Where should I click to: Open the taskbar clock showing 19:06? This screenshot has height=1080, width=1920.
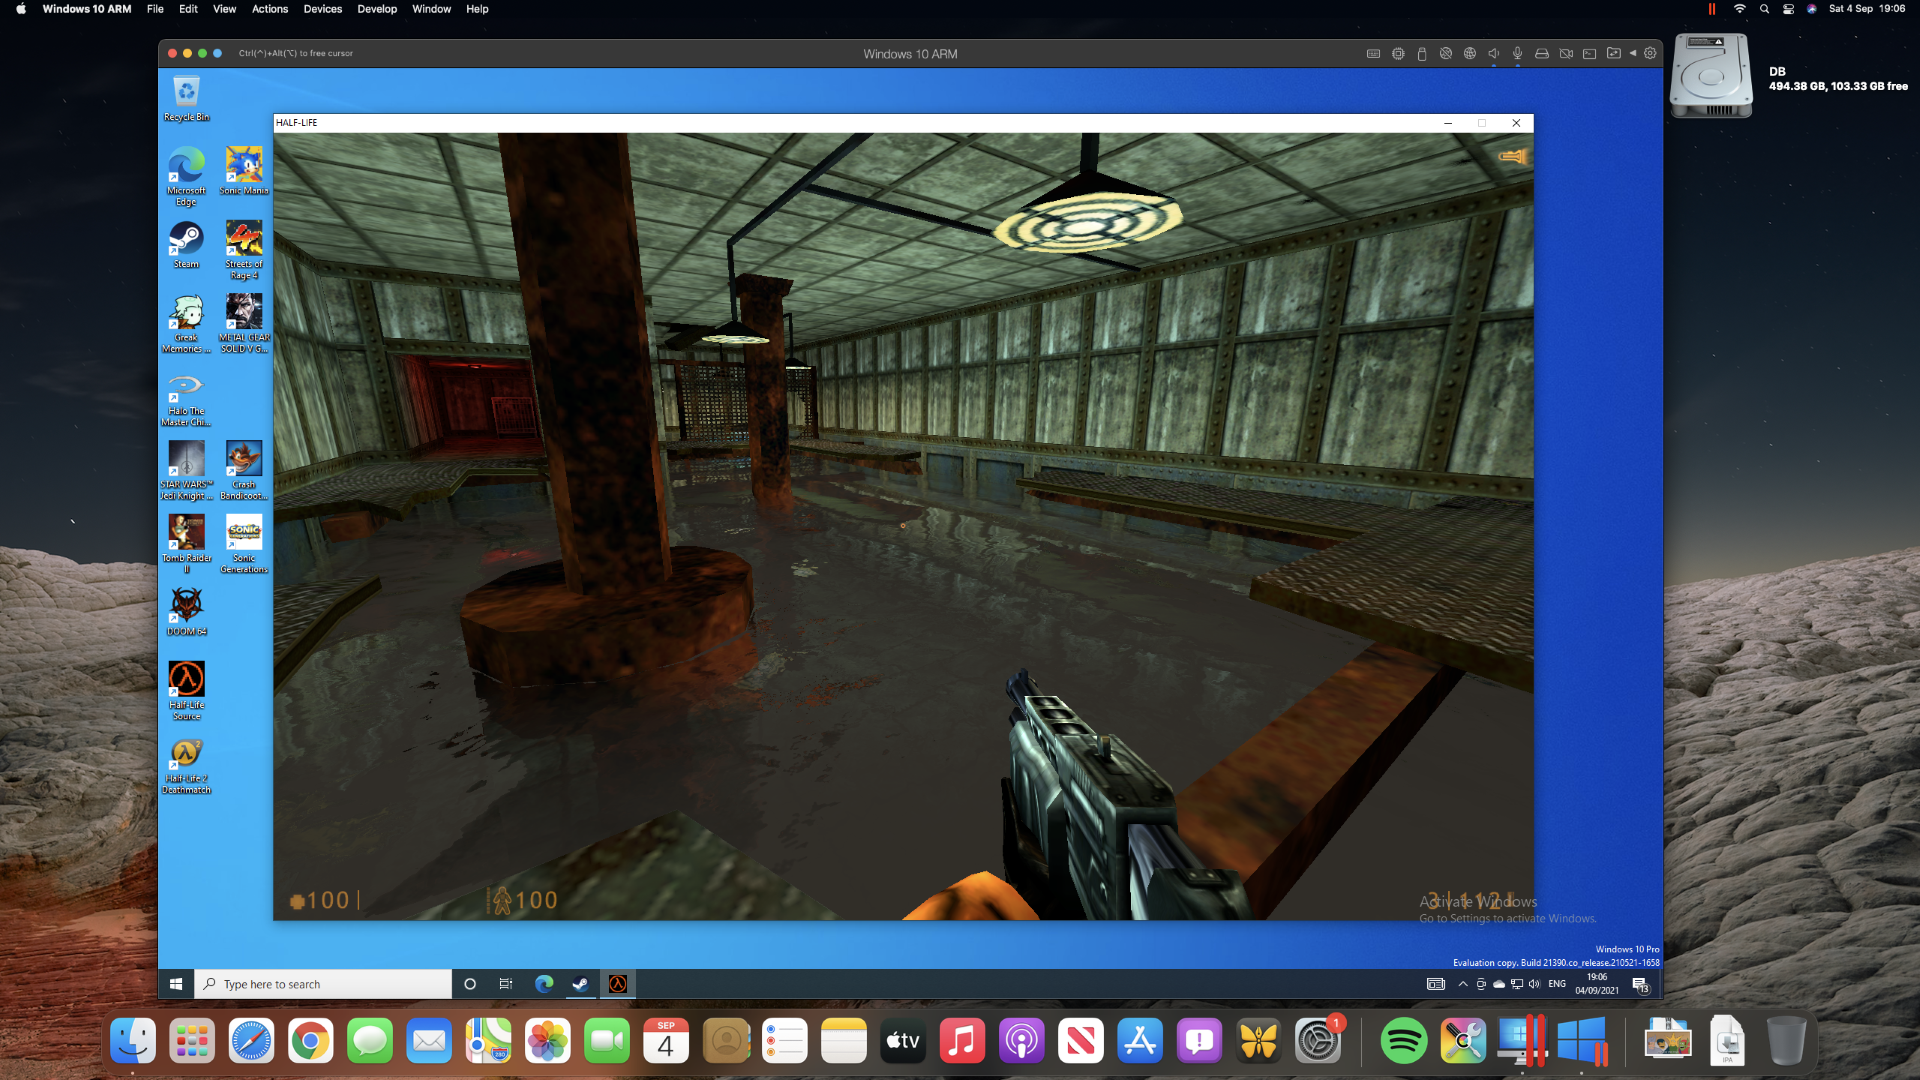(1597, 984)
